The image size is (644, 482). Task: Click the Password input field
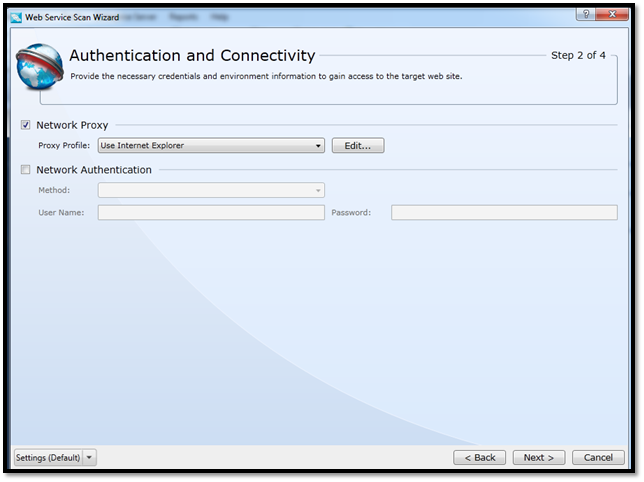(504, 212)
